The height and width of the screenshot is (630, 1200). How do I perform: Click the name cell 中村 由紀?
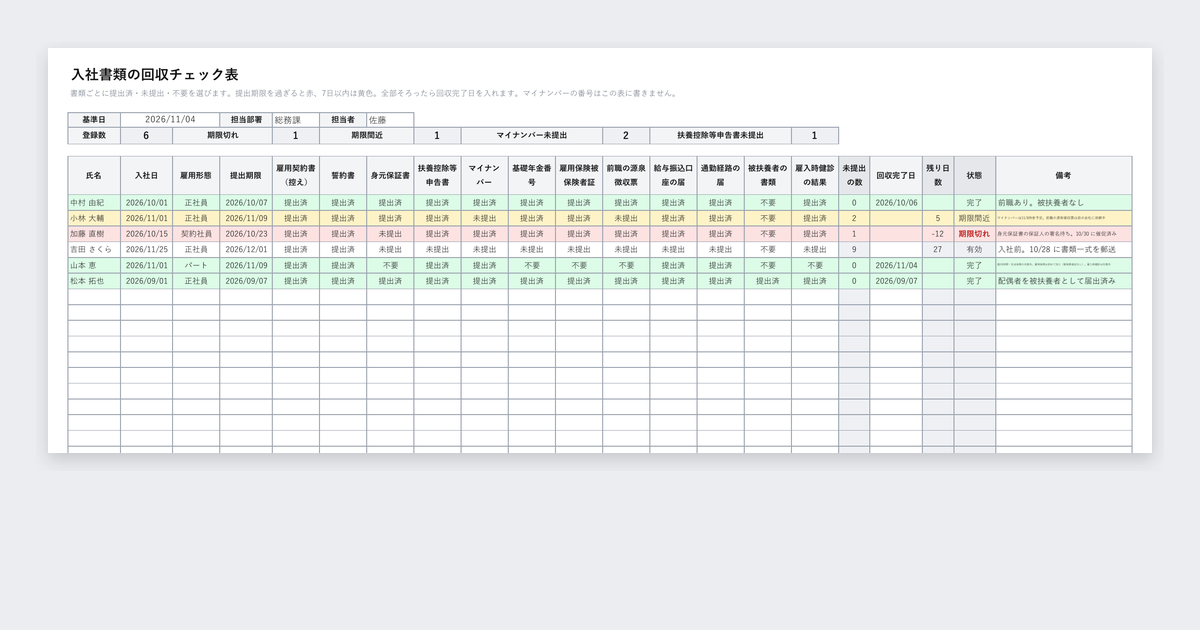(x=94, y=202)
